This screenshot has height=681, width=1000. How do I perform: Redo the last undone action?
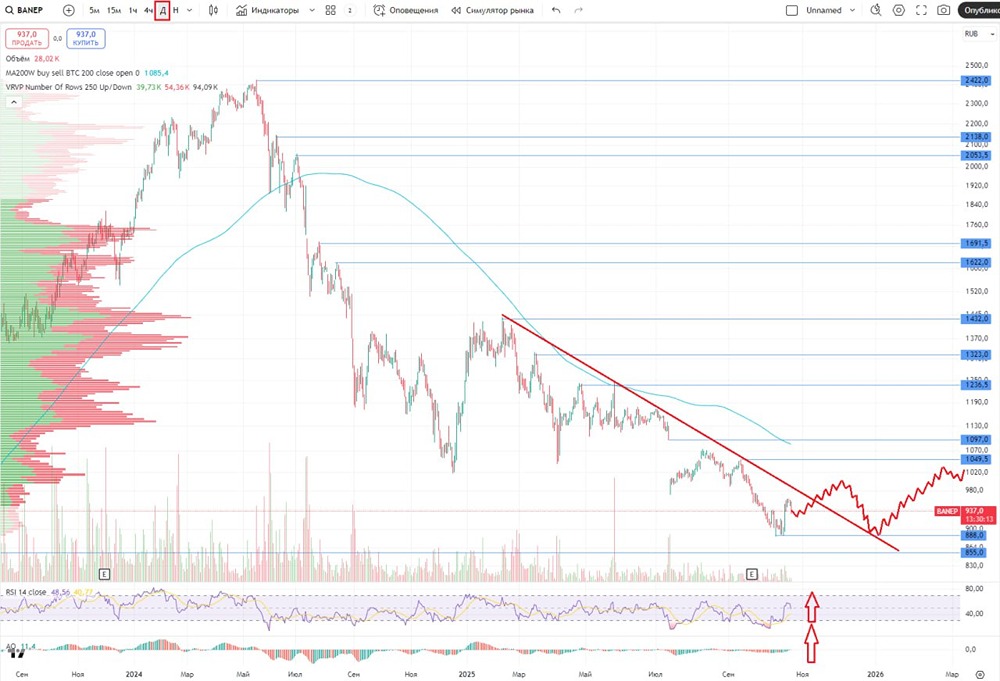(578, 10)
